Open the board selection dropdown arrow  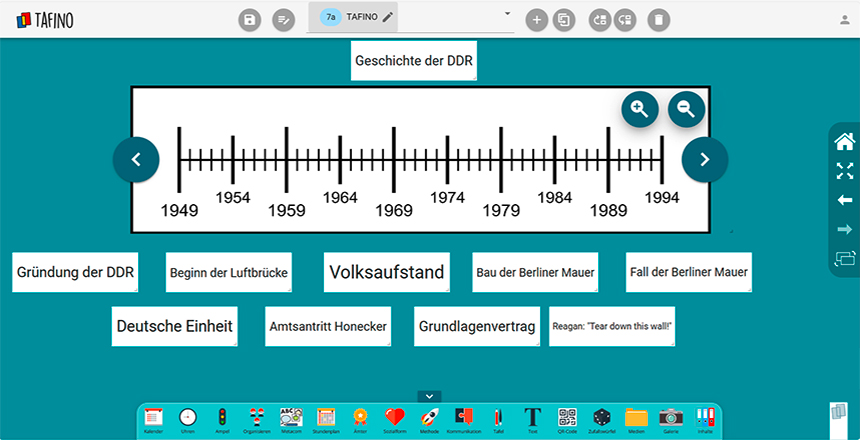pyautogui.click(x=507, y=14)
